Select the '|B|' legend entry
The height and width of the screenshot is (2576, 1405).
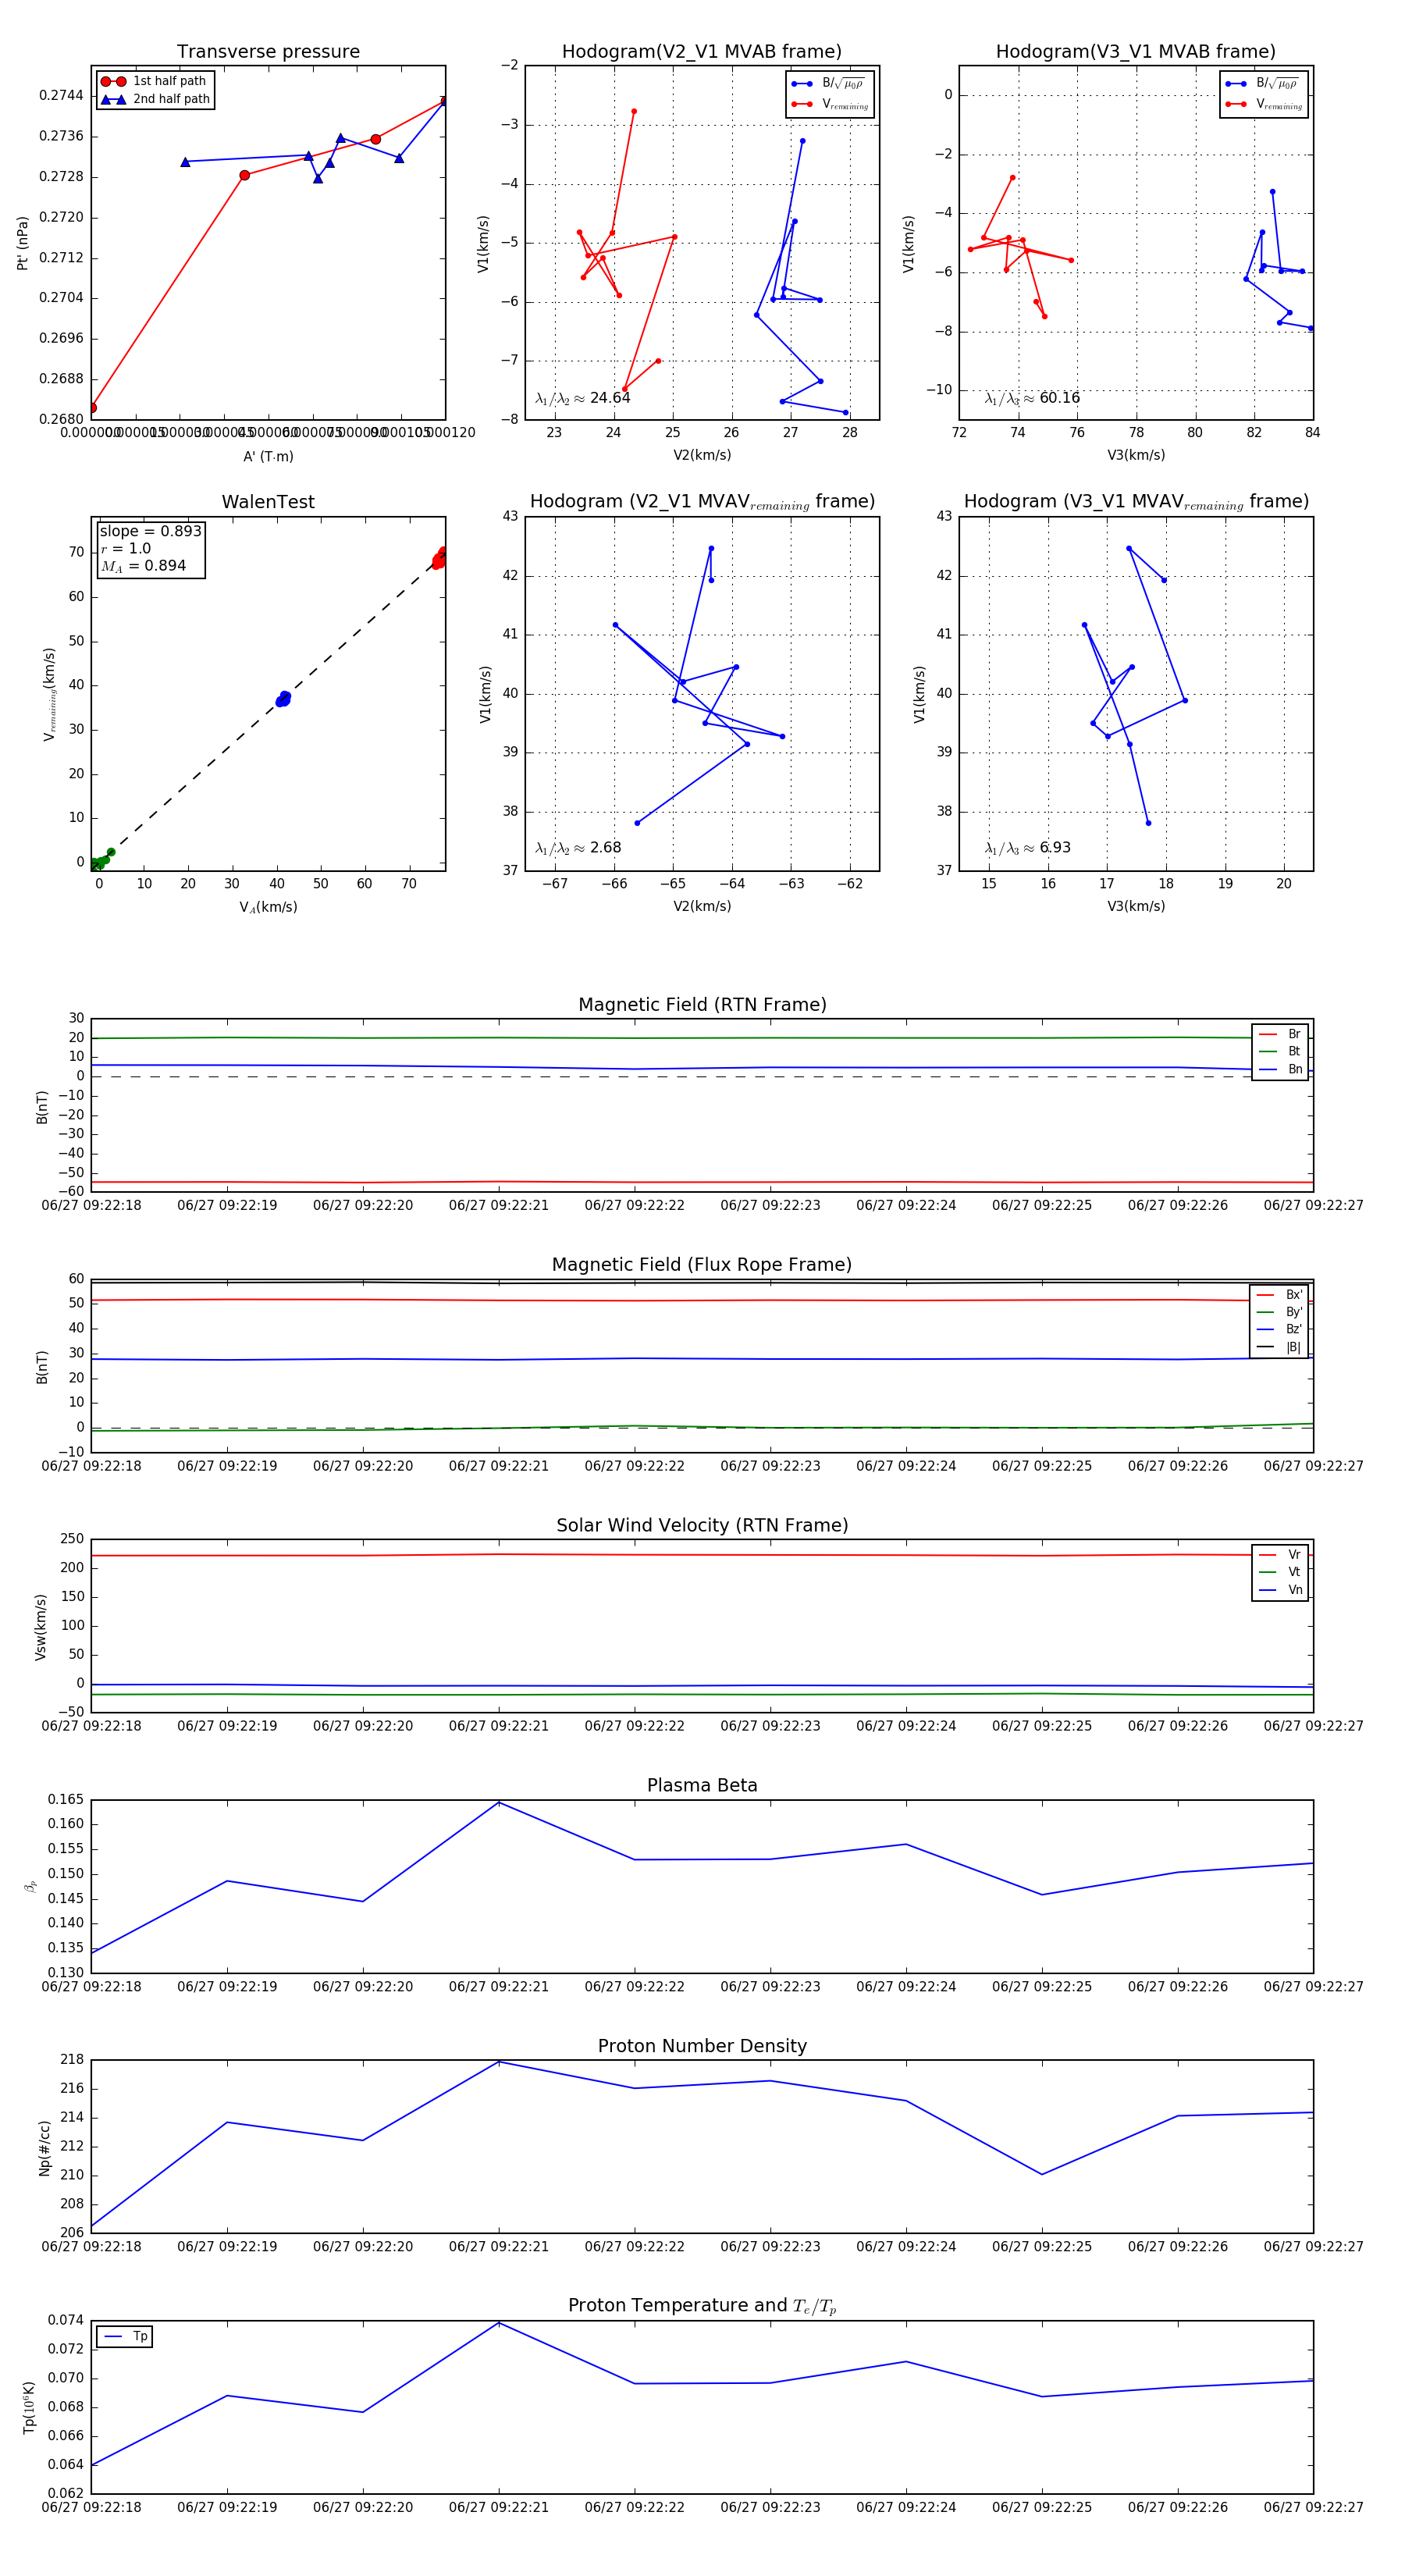1279,1347
